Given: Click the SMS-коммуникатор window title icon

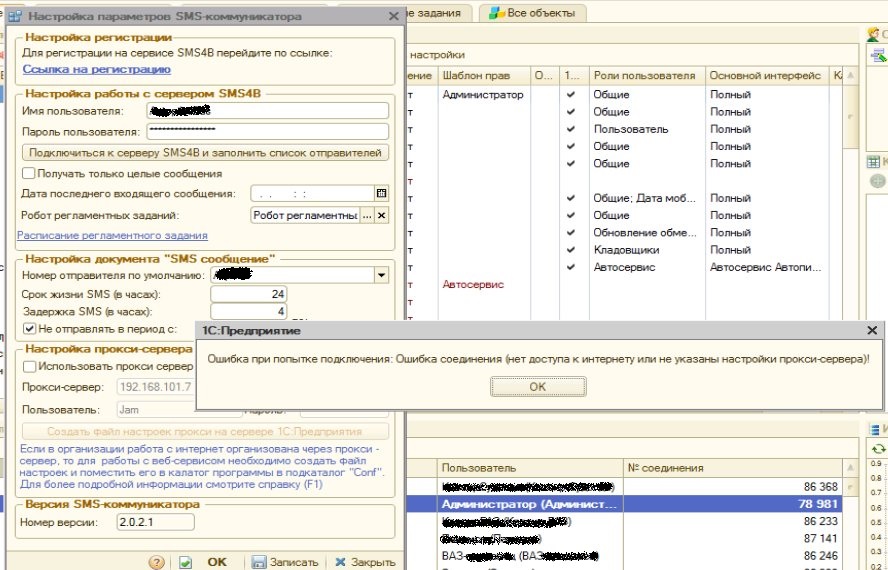Looking at the screenshot, I should (x=15, y=16).
